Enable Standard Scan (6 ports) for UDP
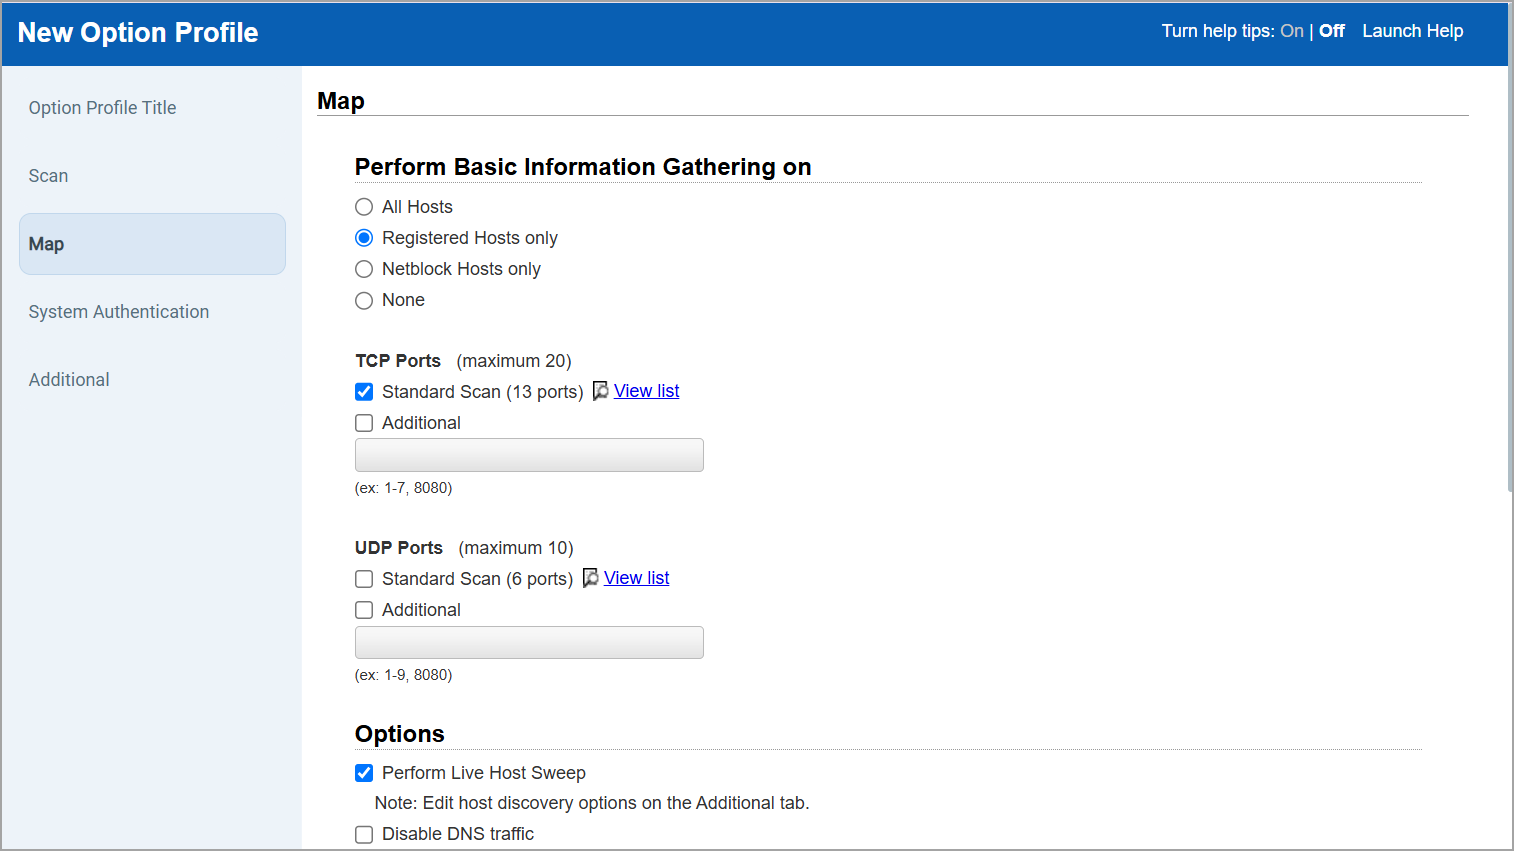Image resolution: width=1514 pixels, height=851 pixels. (364, 578)
